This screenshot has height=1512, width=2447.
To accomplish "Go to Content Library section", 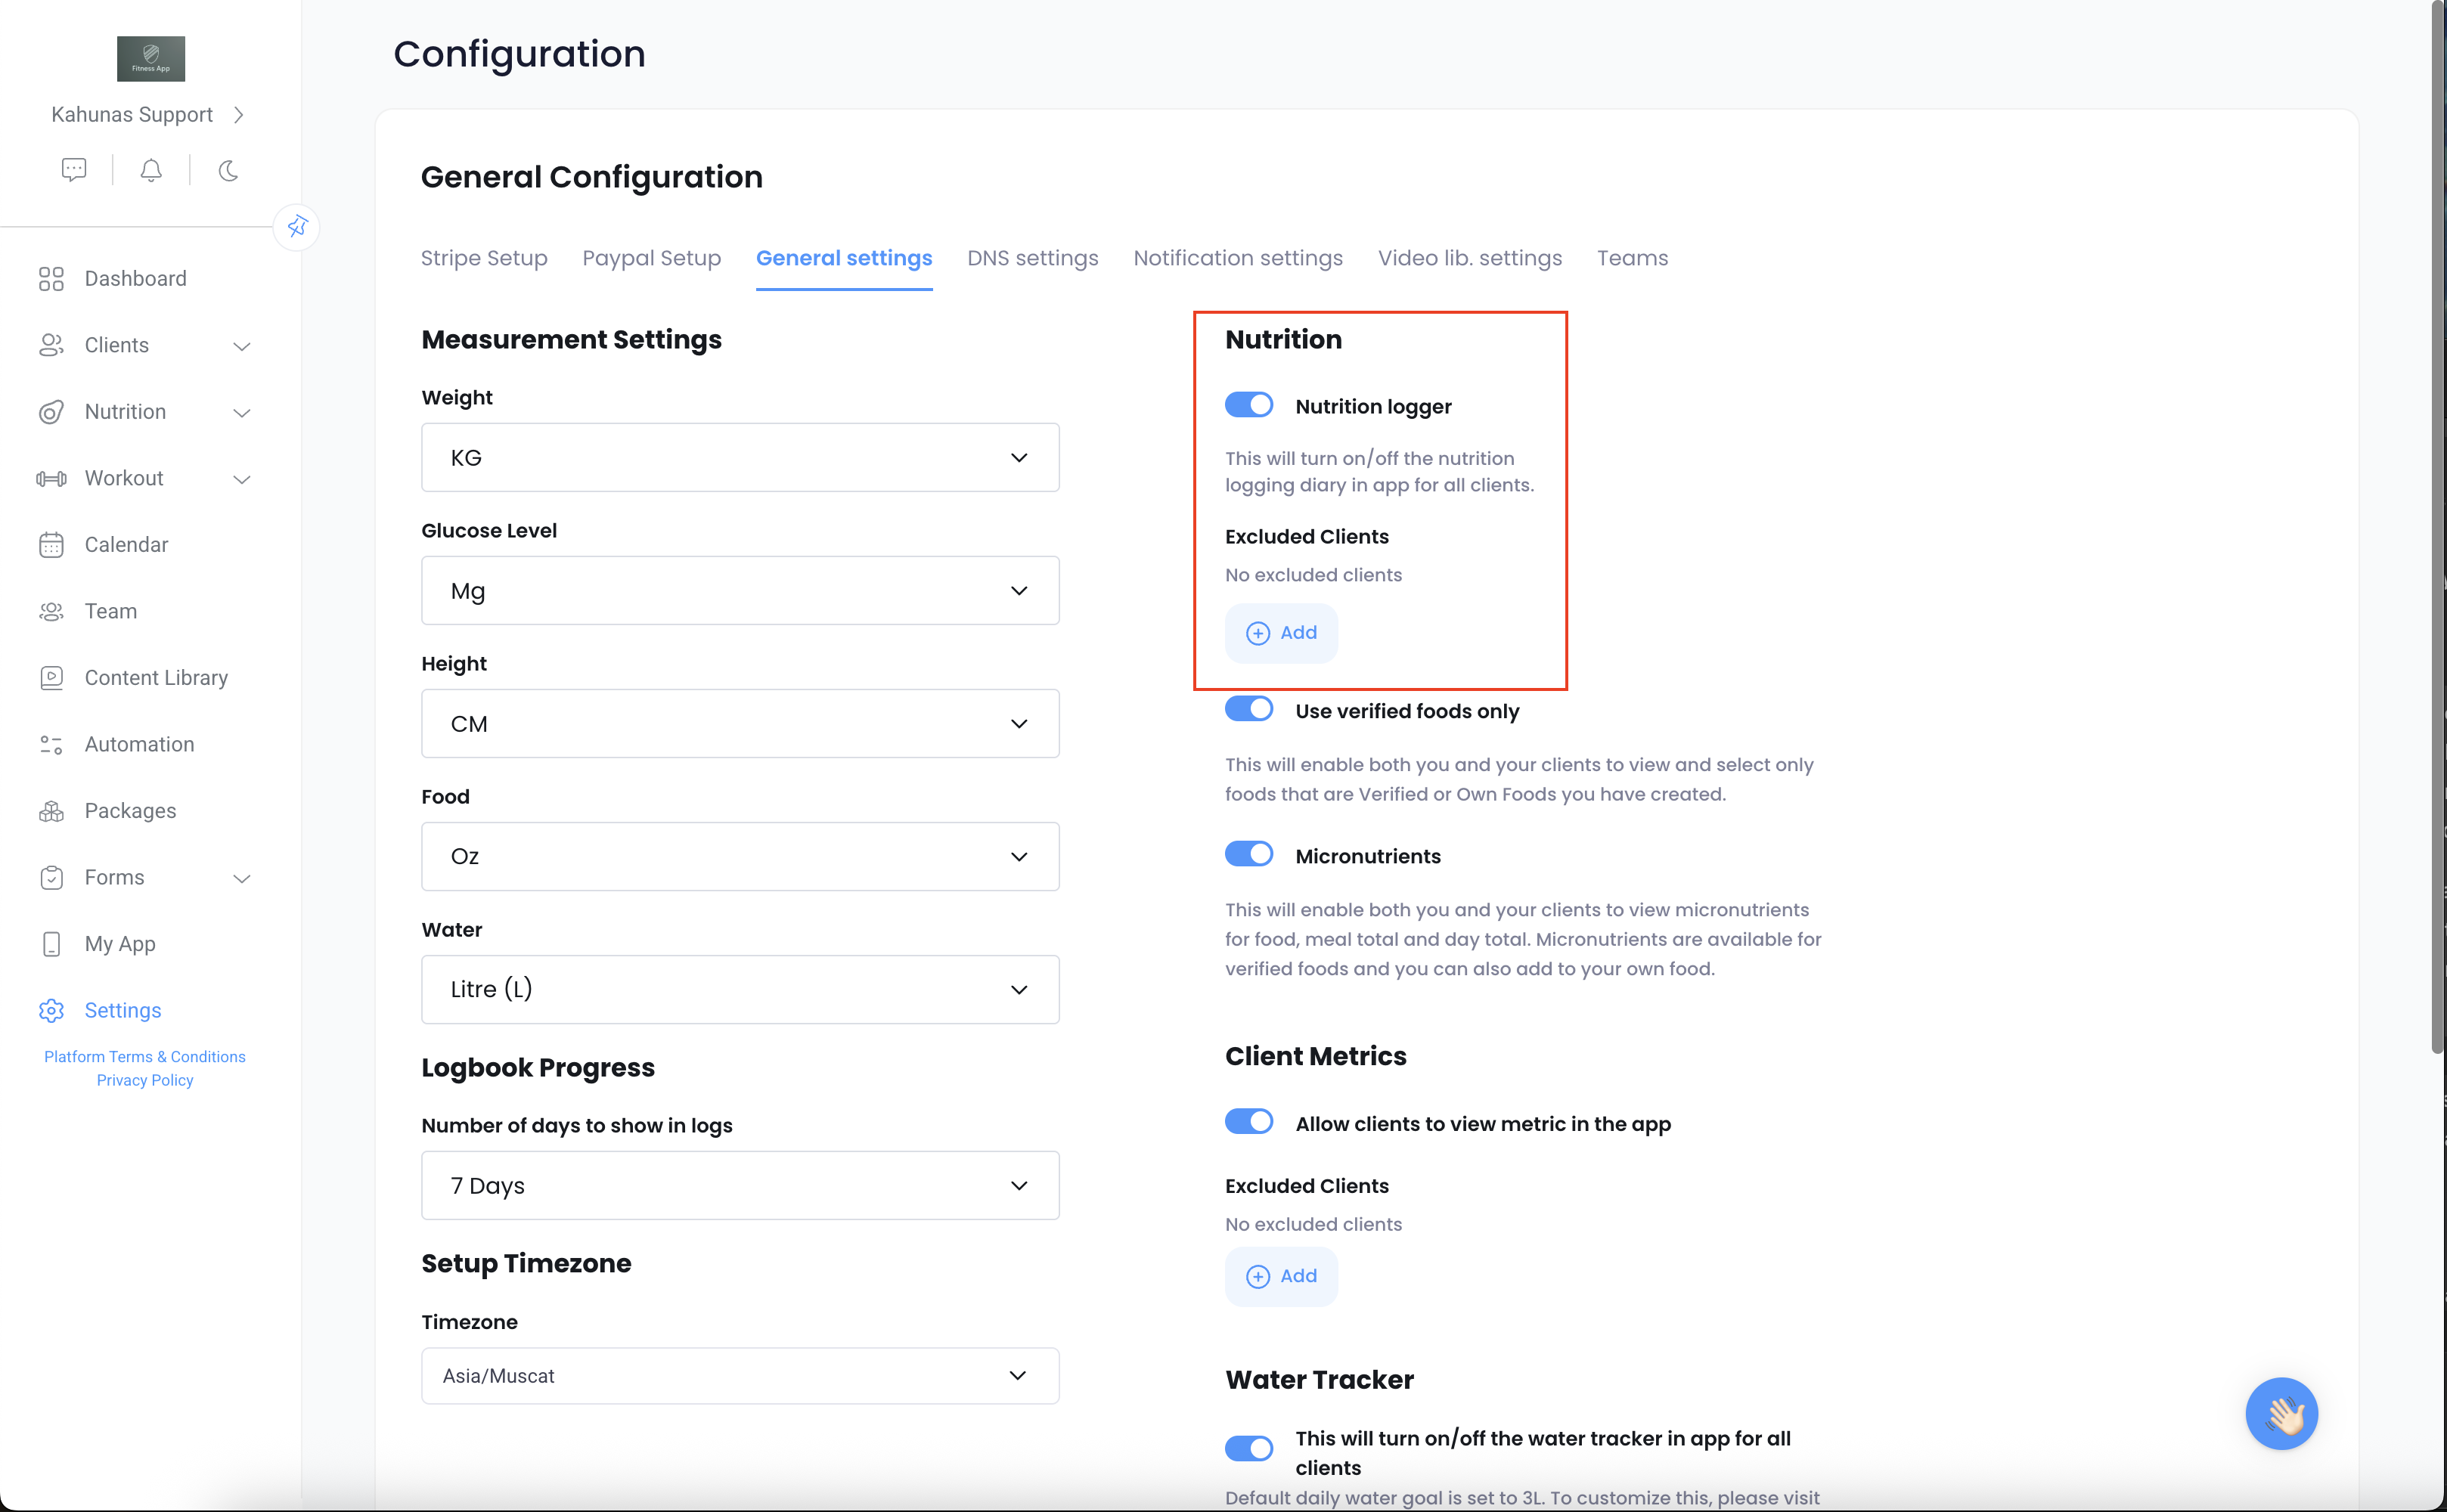I will tap(156, 677).
